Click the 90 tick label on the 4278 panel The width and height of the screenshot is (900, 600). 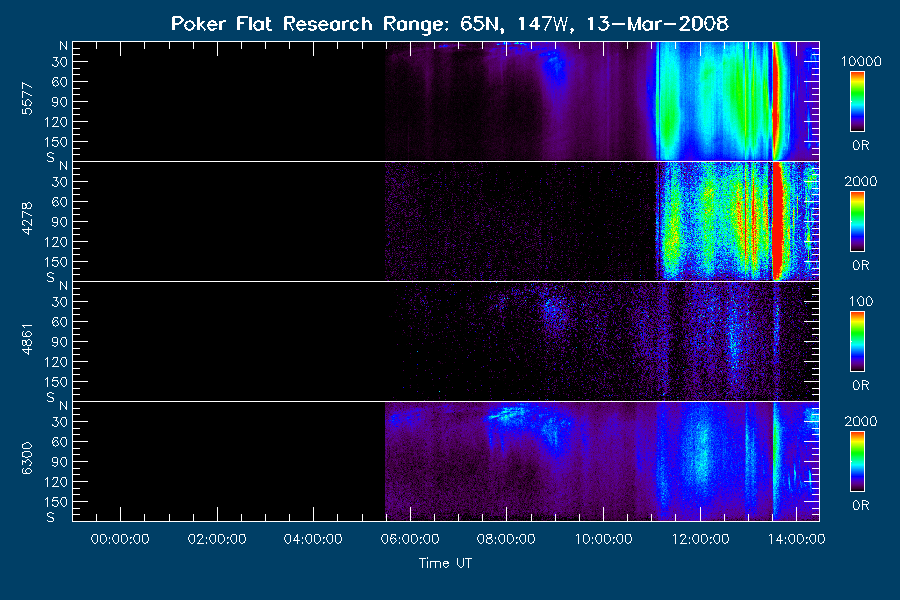60,222
